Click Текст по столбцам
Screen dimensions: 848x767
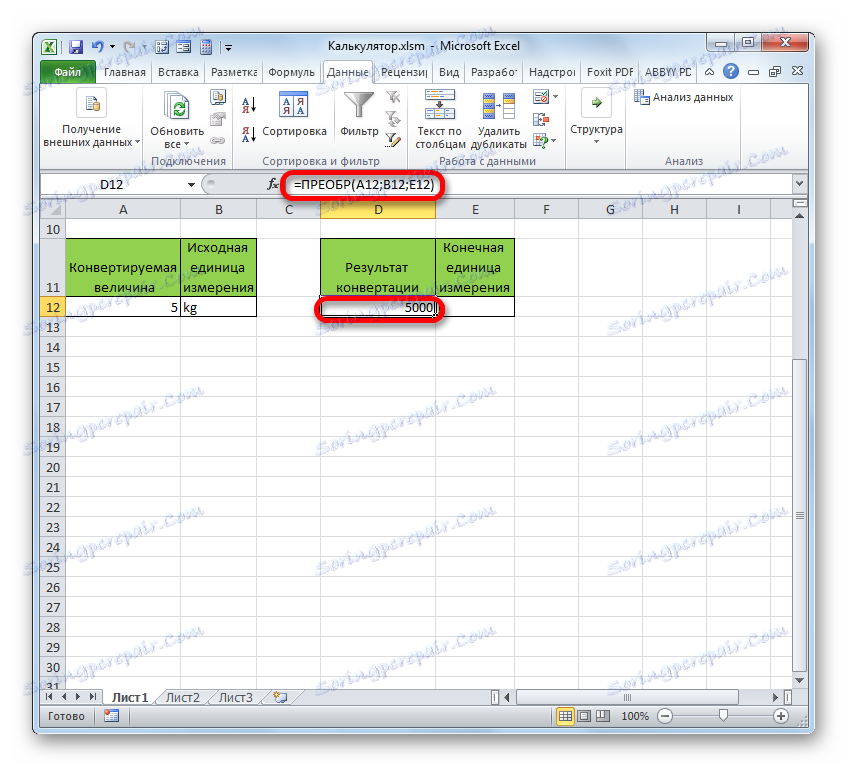coord(440,119)
